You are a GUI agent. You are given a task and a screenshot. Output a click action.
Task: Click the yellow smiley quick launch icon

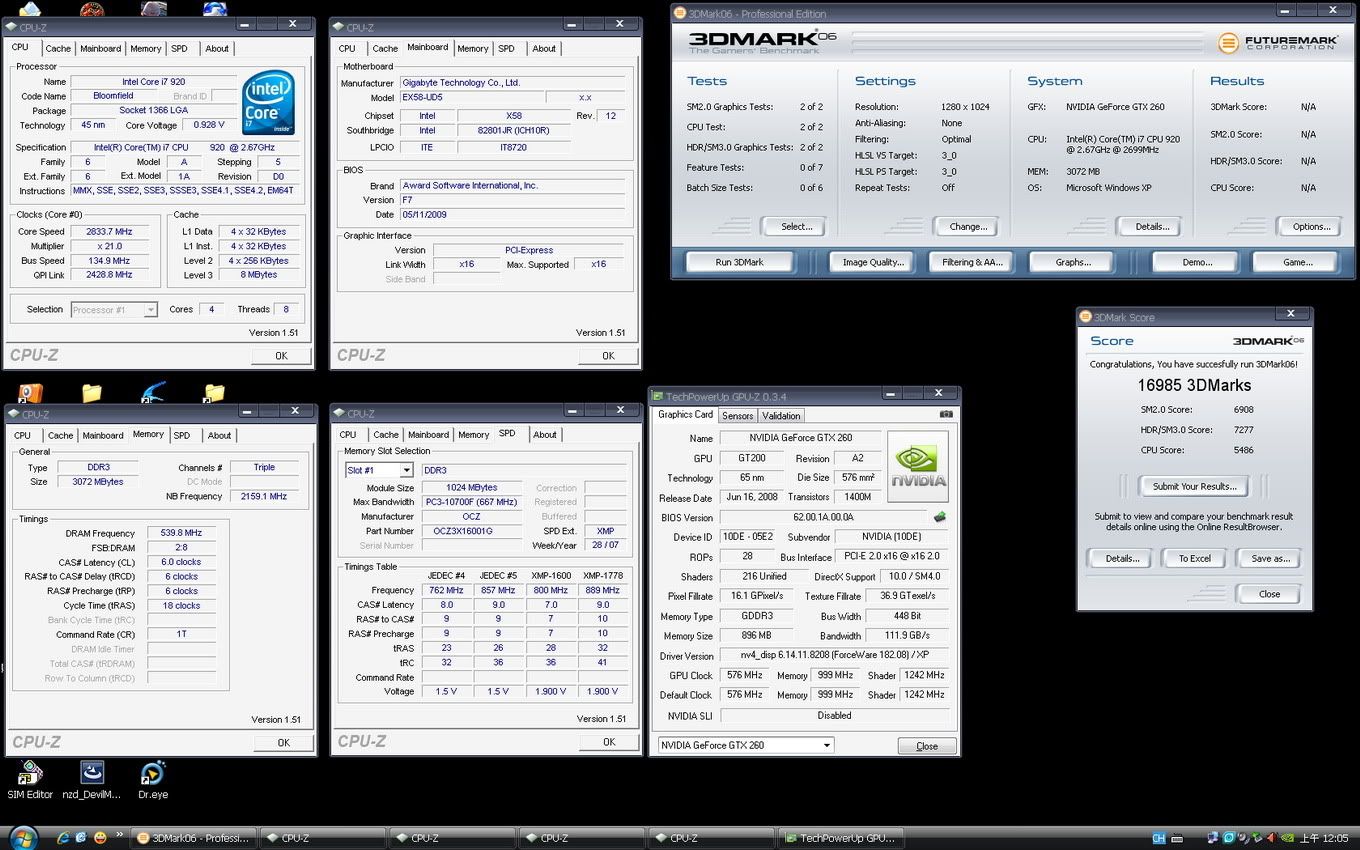click(100, 838)
